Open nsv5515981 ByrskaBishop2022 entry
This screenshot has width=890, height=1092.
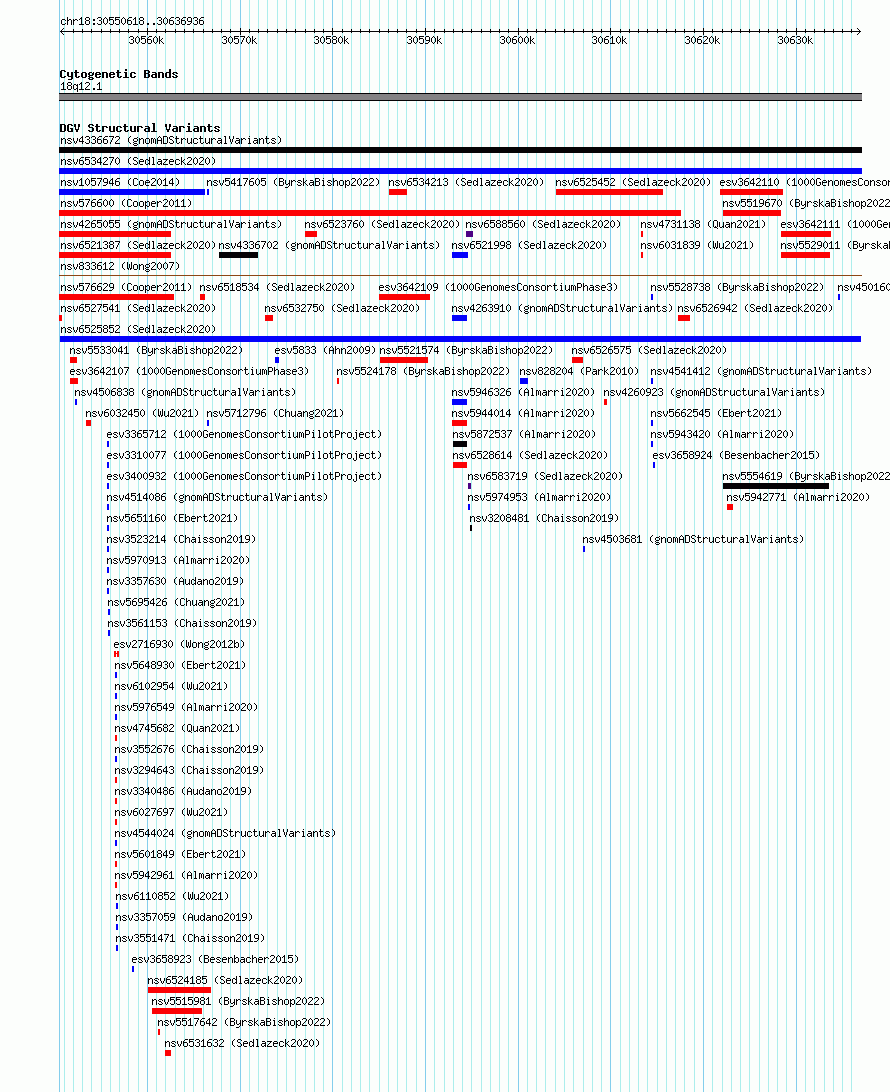point(238,1000)
